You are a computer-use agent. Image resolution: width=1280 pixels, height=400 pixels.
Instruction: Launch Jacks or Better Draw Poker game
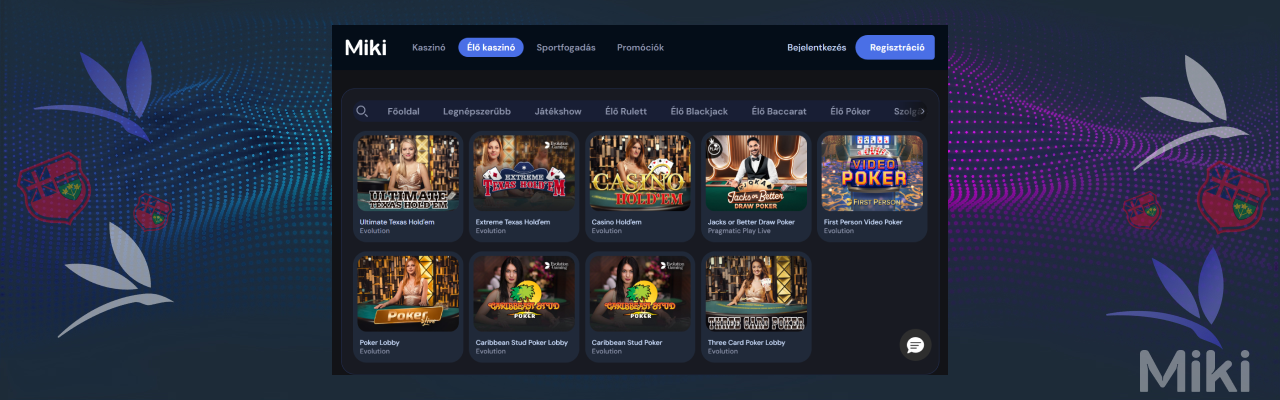click(x=756, y=173)
